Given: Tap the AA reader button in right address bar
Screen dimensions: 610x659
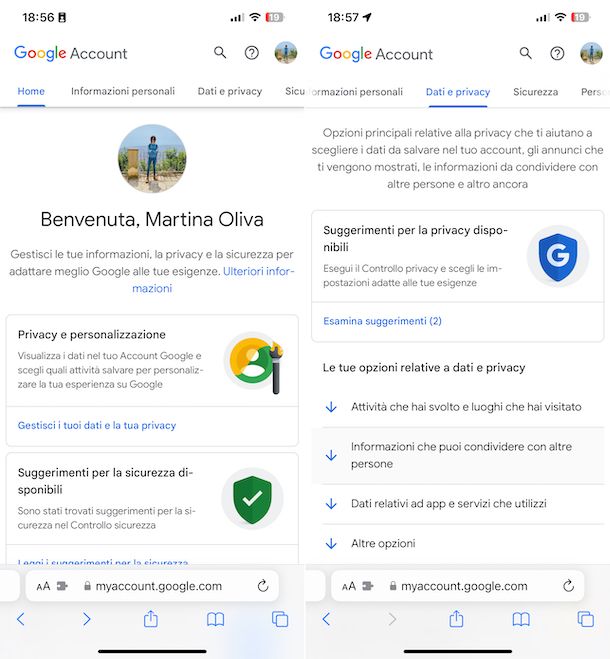Looking at the screenshot, I should (349, 586).
